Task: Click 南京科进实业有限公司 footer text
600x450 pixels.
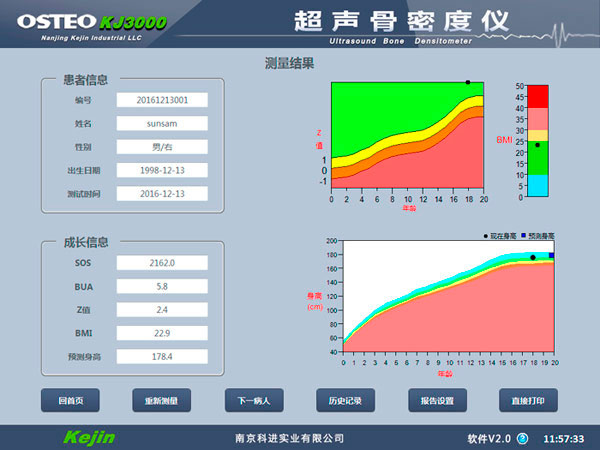Action: (x=289, y=438)
